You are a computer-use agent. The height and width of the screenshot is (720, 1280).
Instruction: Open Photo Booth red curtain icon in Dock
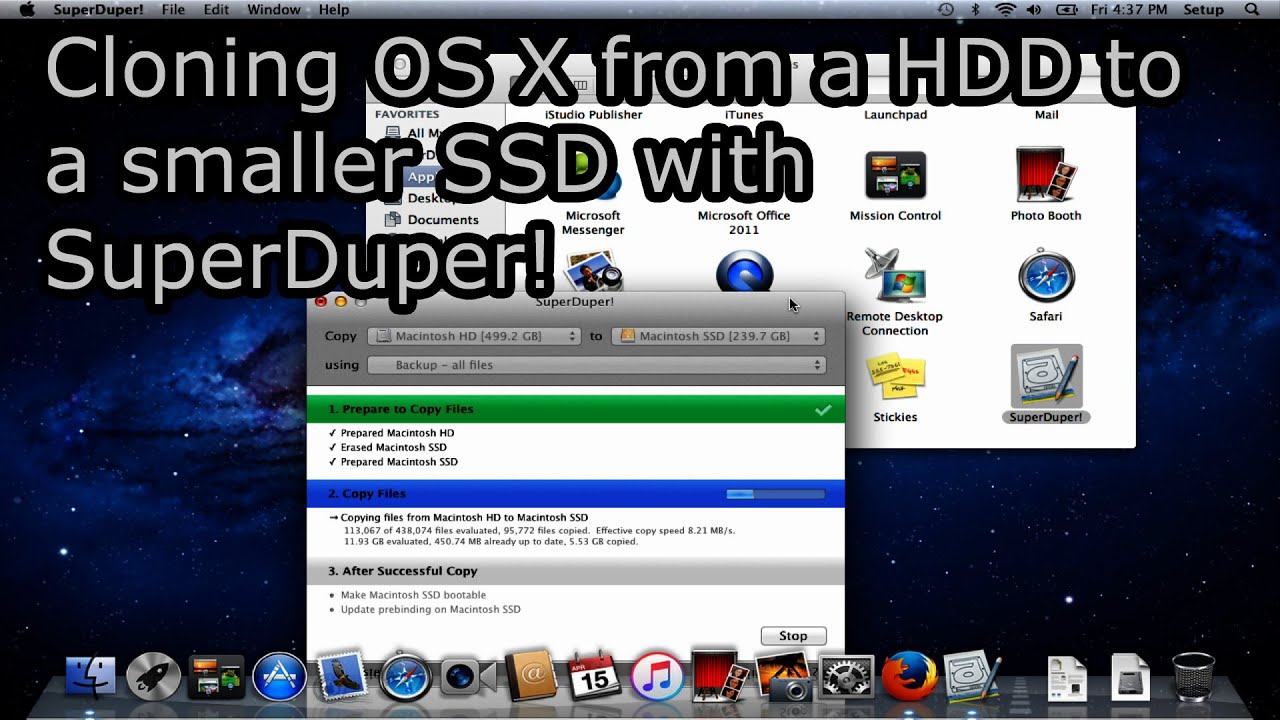point(720,678)
